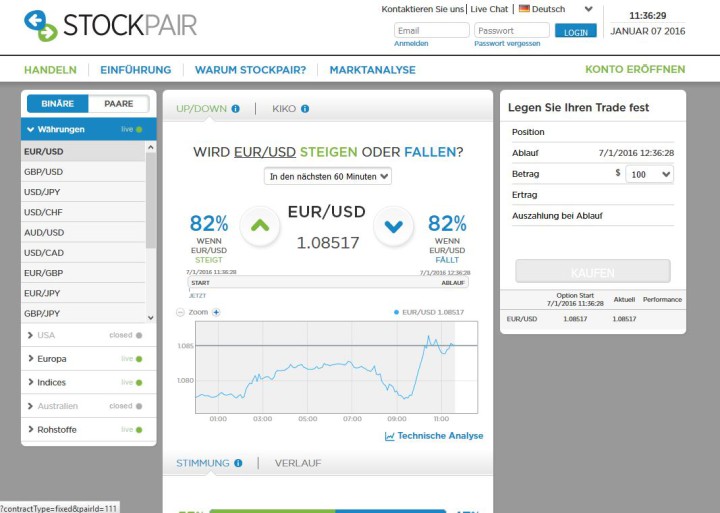The image size is (720, 513).
Task: Select the Binäre toggle option
Action: pos(57,104)
